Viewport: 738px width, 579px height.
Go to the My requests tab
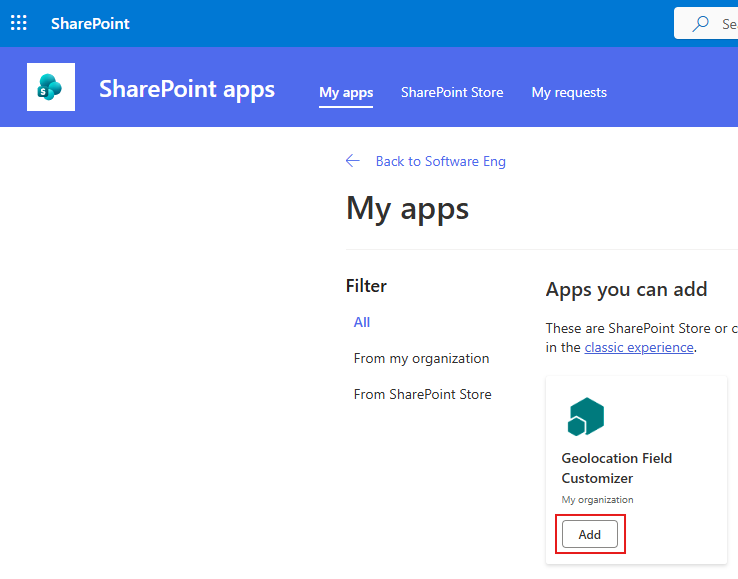(x=569, y=92)
